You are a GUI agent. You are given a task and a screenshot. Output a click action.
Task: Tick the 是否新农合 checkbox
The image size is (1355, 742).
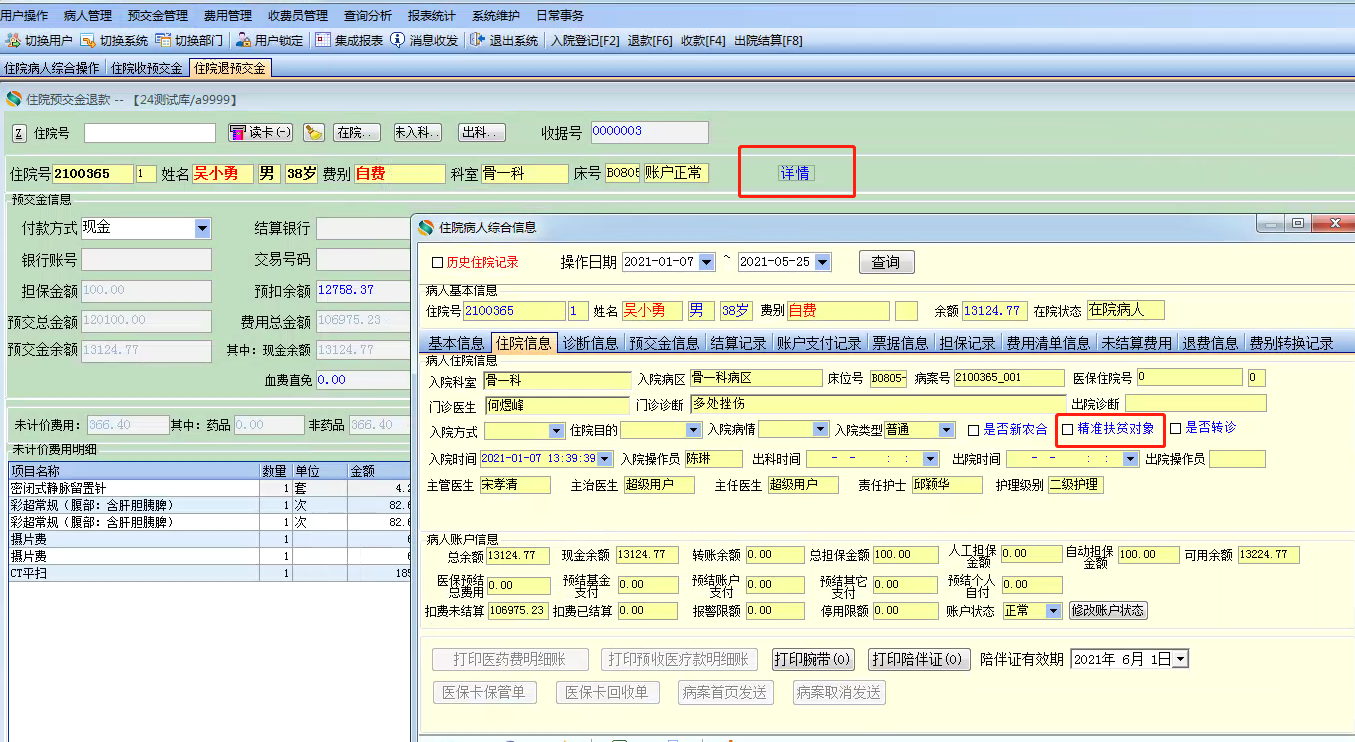974,430
